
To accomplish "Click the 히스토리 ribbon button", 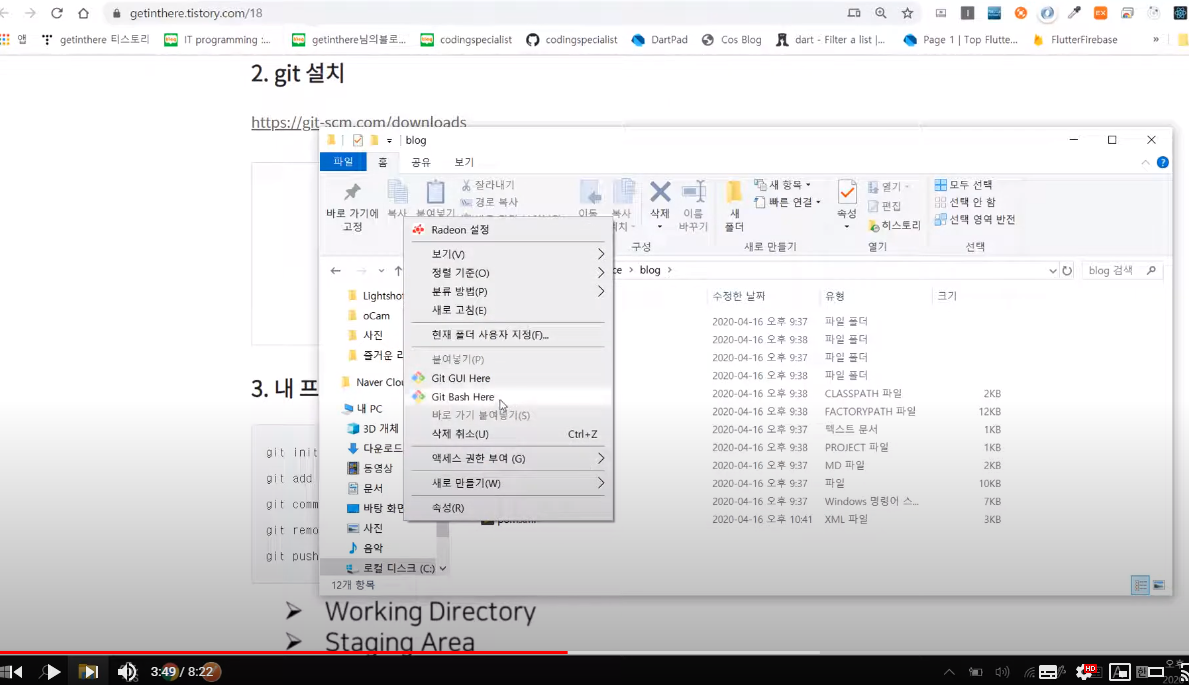I will [895, 225].
